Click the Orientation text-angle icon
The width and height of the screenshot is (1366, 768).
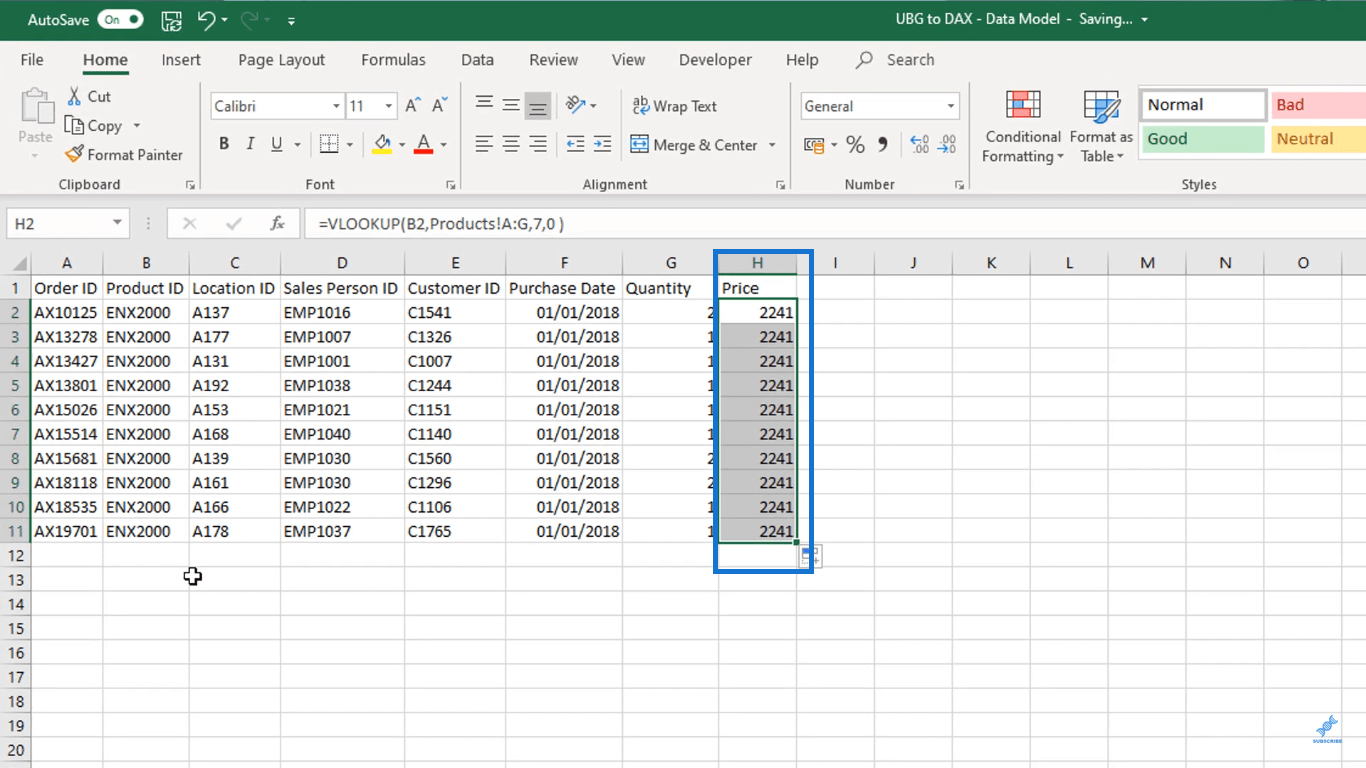(x=575, y=105)
